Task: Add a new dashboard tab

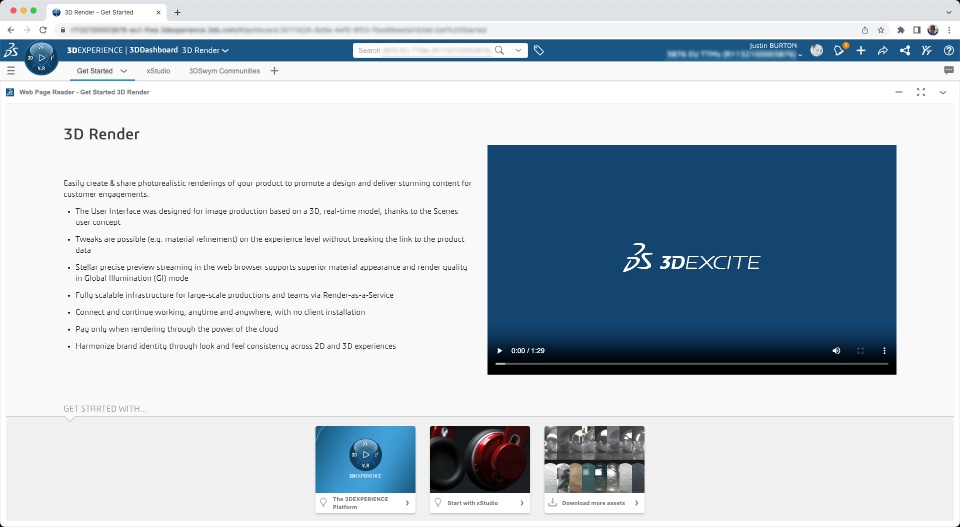Action: [x=274, y=71]
